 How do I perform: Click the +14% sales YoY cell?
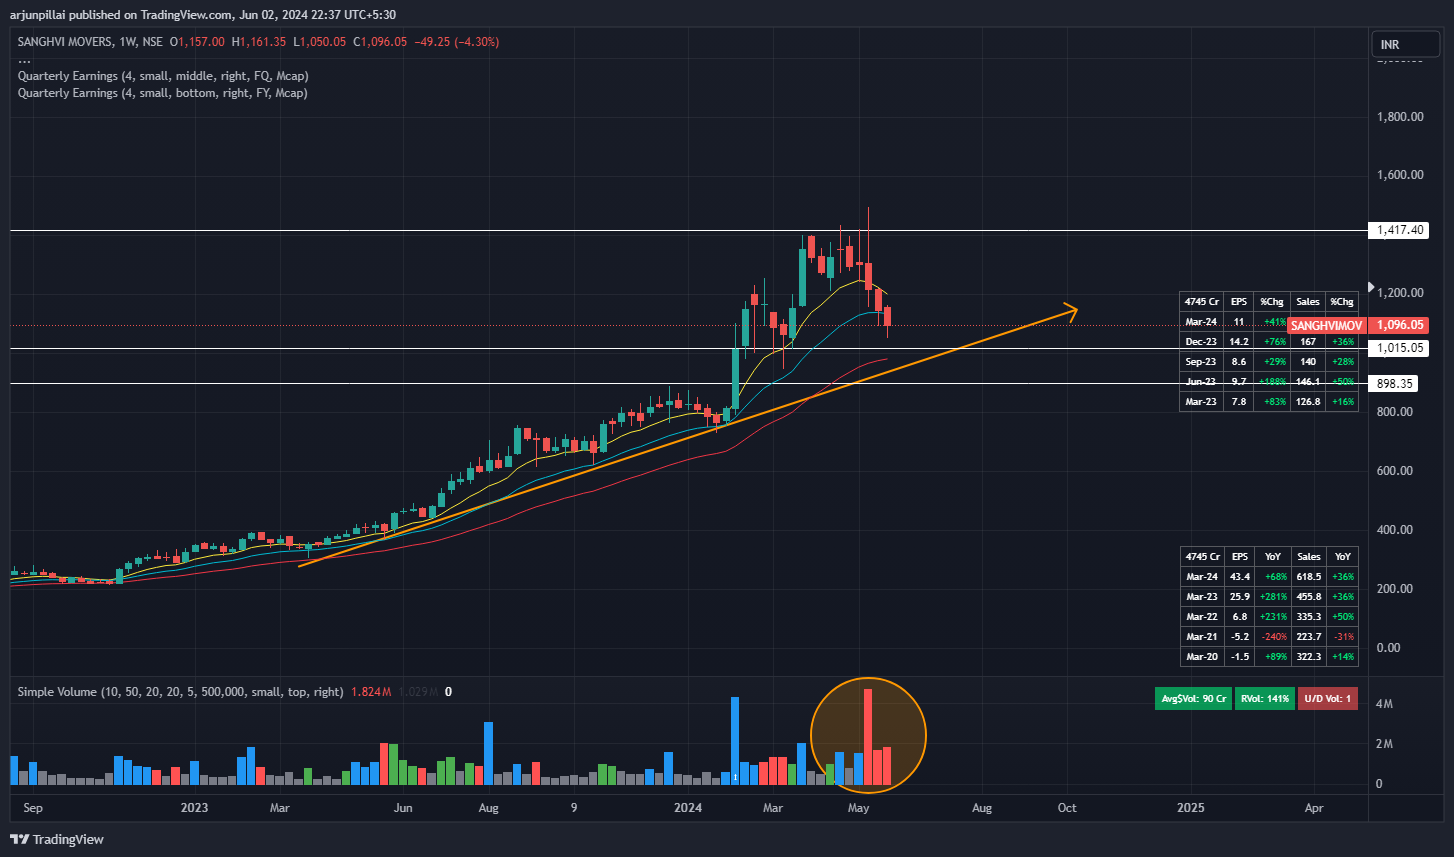[x=1342, y=657]
